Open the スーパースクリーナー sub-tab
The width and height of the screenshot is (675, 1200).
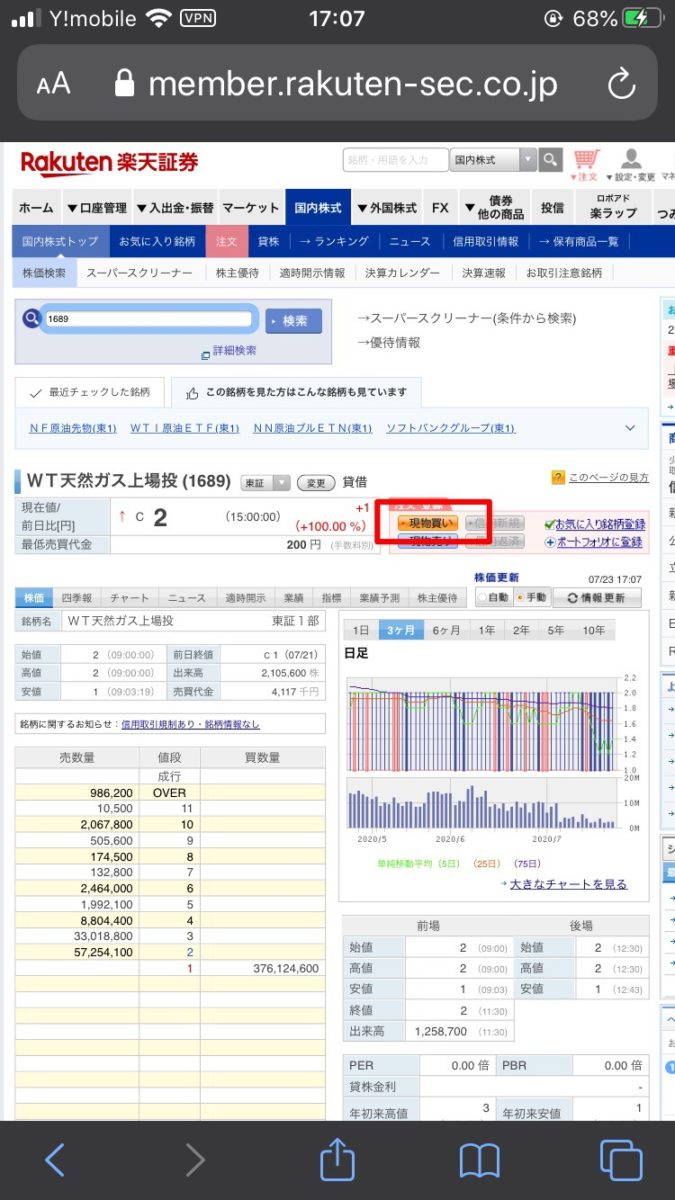(139, 273)
